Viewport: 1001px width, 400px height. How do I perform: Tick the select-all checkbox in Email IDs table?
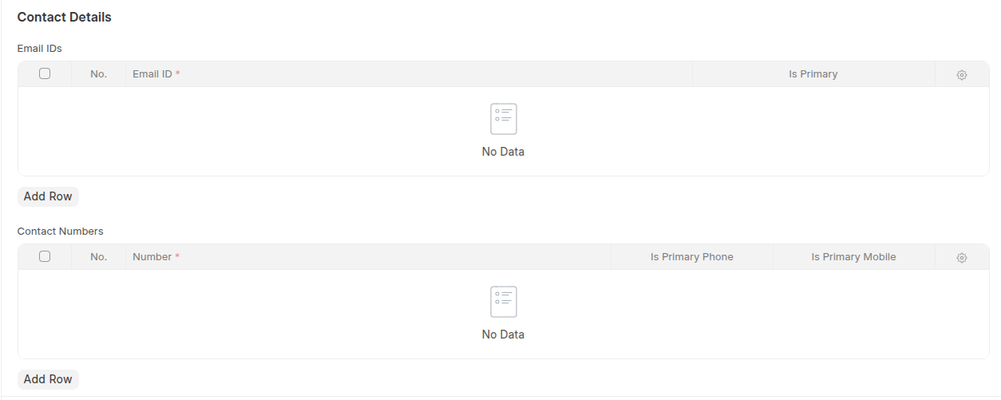[45, 74]
